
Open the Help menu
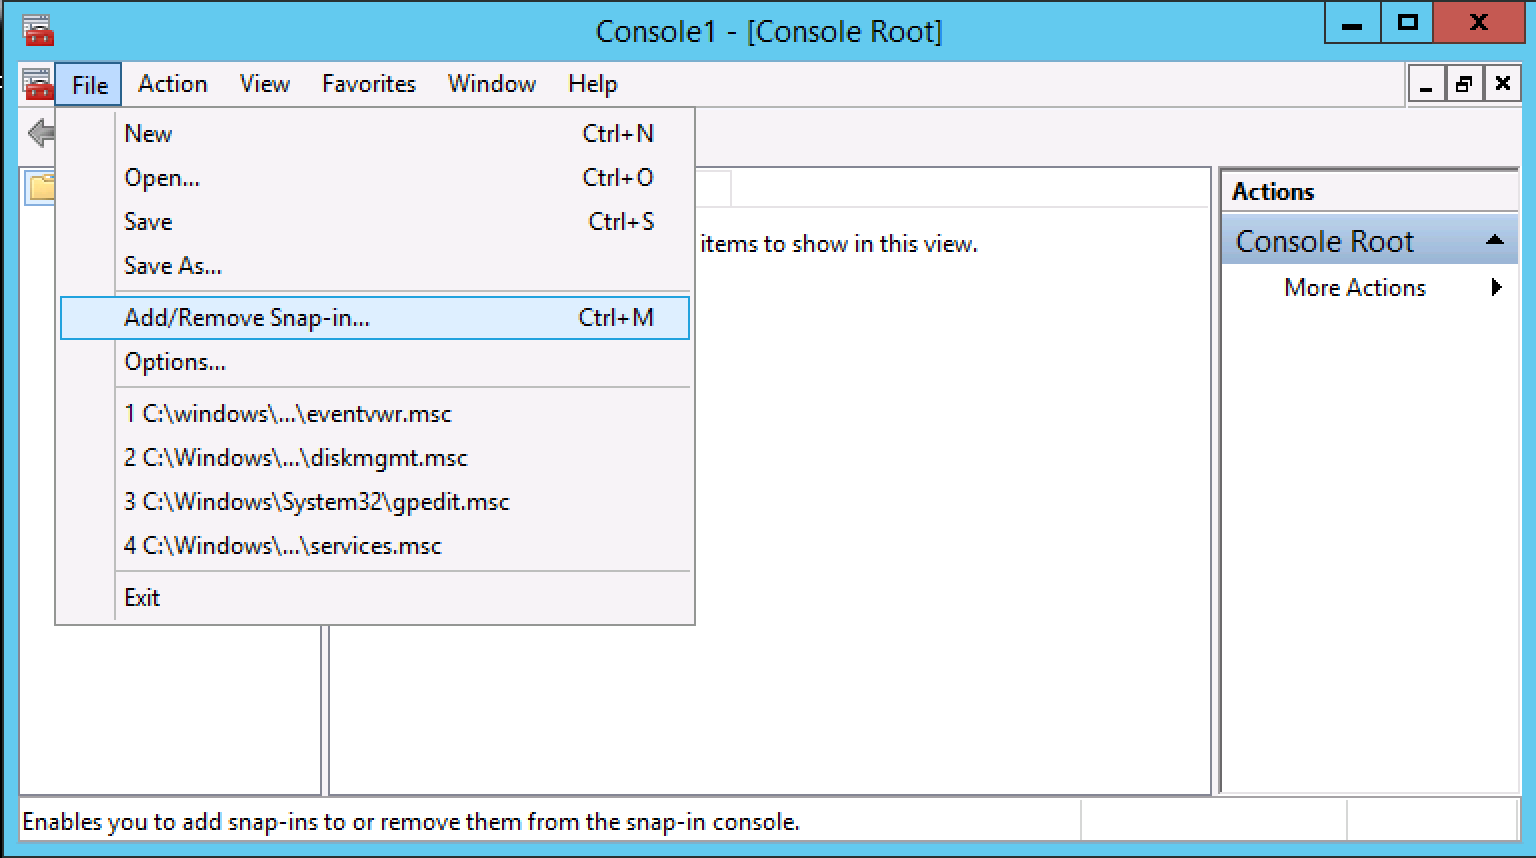coord(592,84)
